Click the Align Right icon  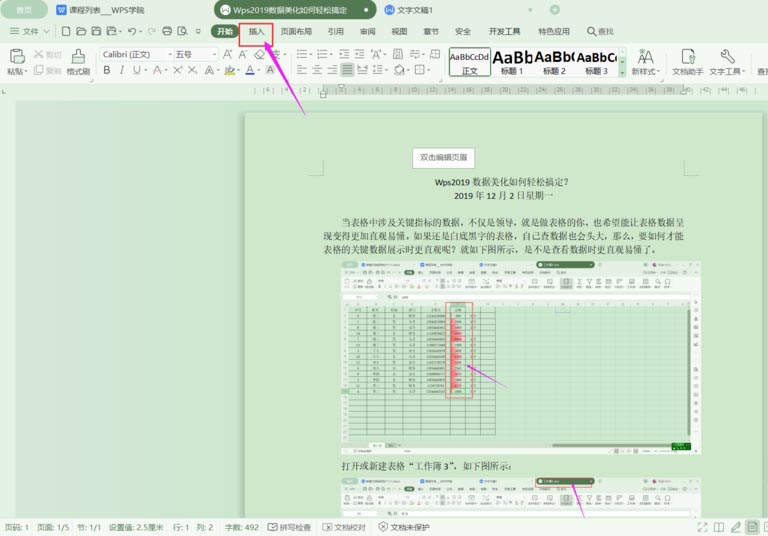tap(332, 70)
